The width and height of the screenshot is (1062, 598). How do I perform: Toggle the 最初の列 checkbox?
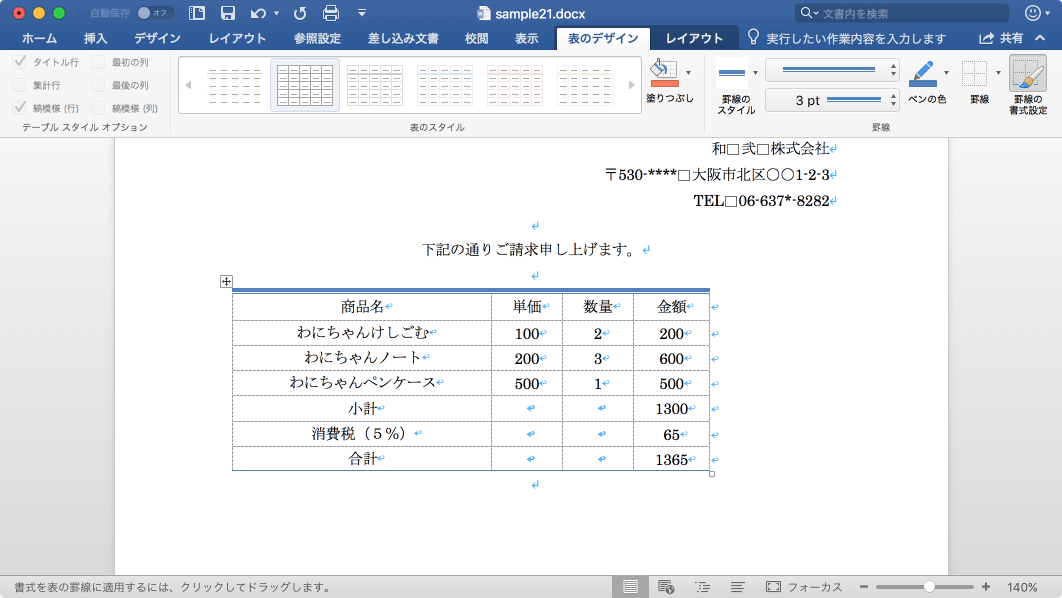tap(98, 62)
